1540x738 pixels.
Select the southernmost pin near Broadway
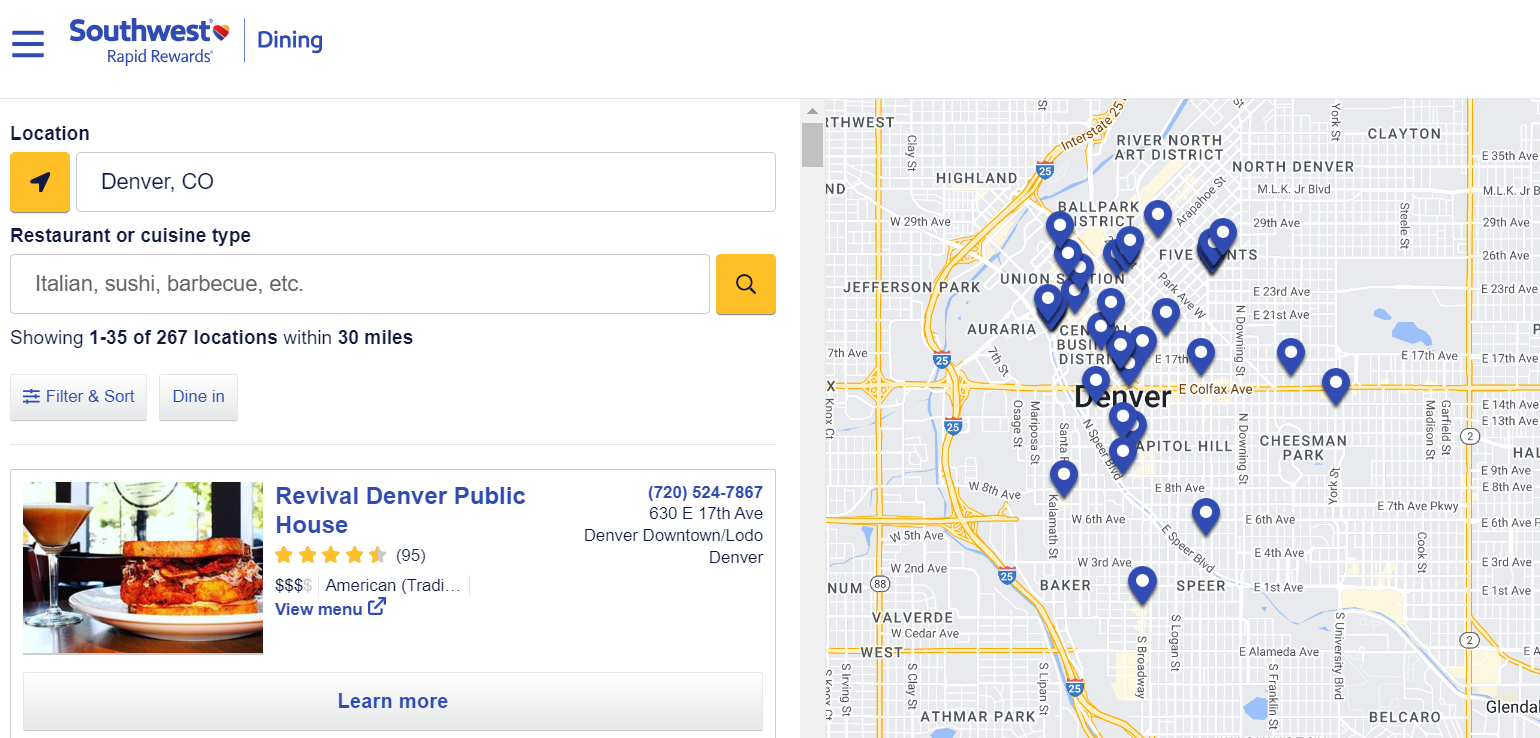(x=1141, y=578)
